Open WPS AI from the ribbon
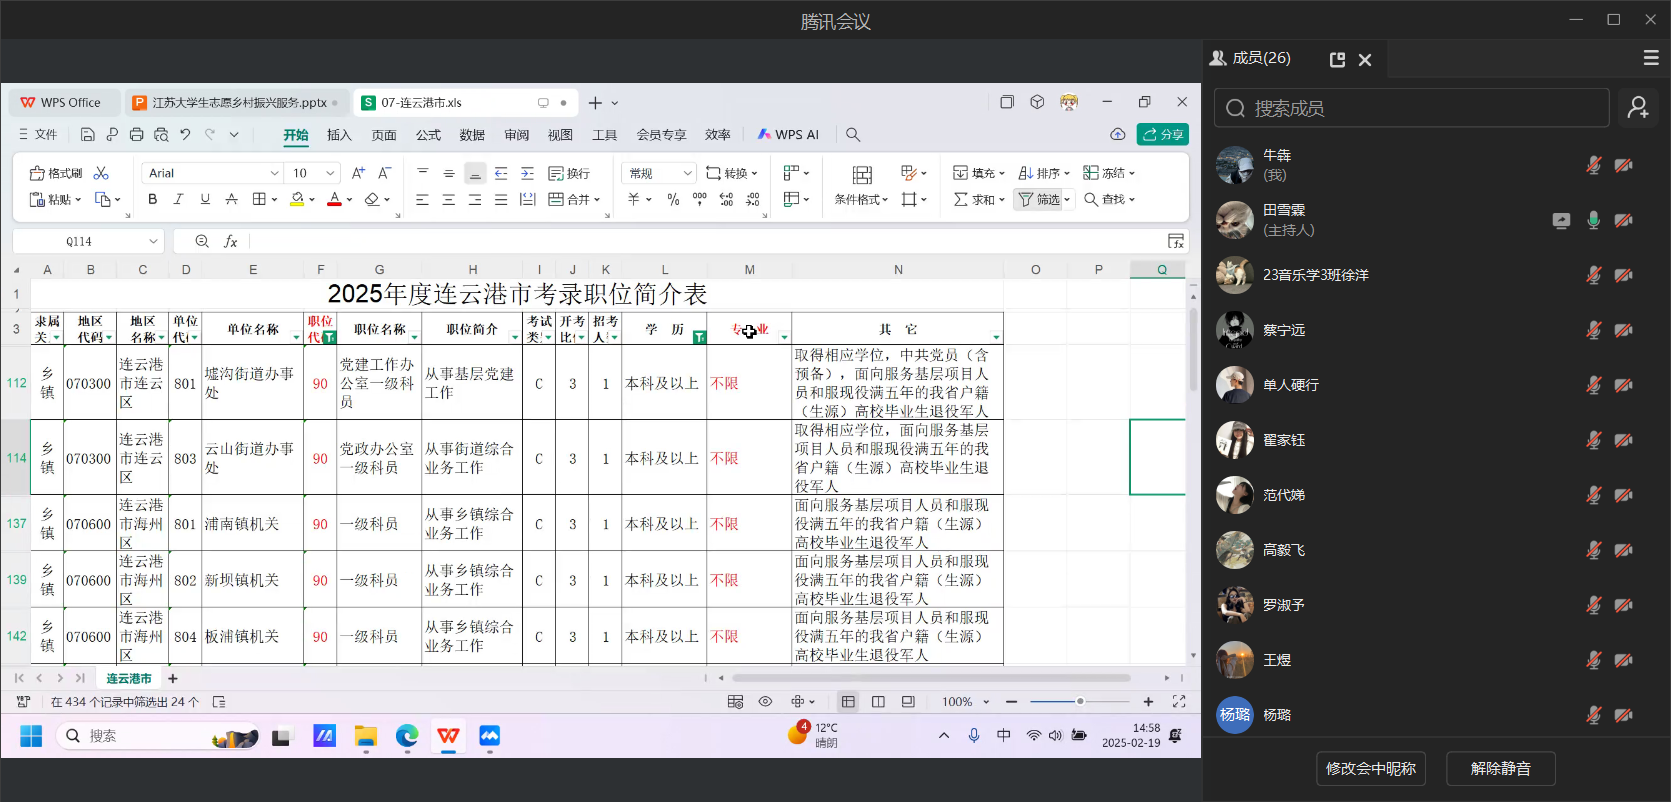This screenshot has height=802, width=1671. tap(788, 134)
